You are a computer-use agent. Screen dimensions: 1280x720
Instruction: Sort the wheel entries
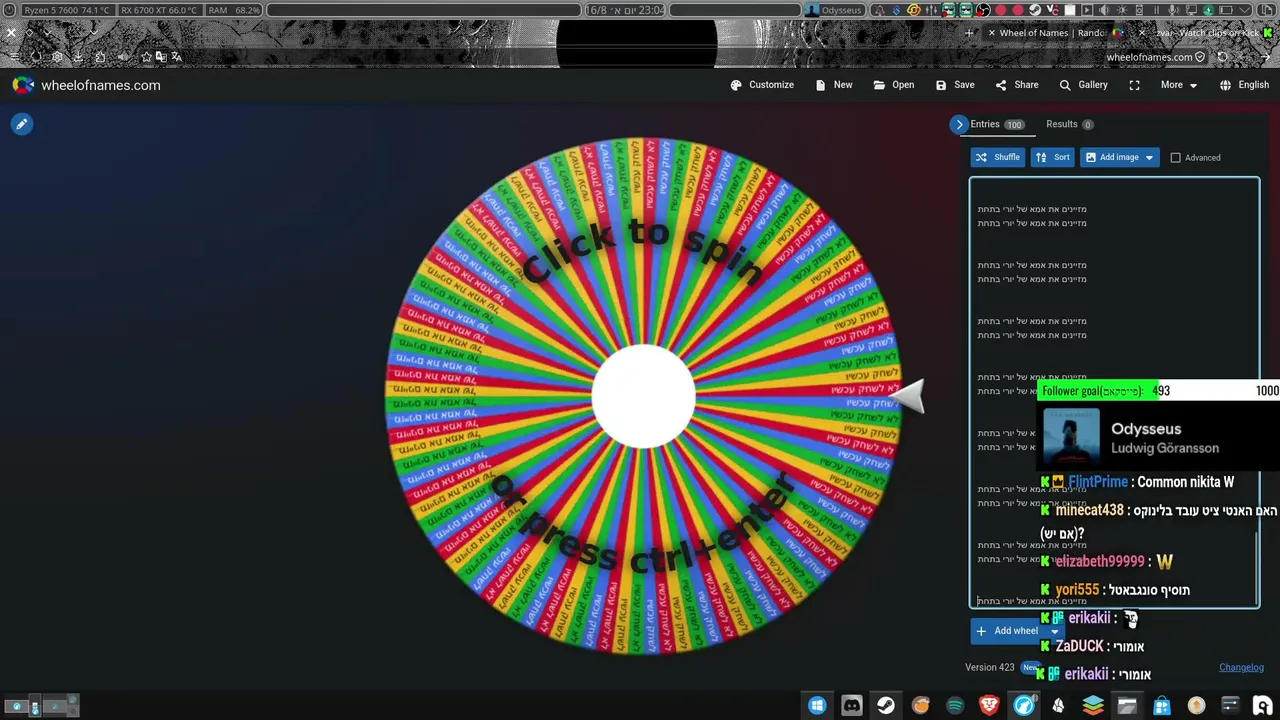1053,157
